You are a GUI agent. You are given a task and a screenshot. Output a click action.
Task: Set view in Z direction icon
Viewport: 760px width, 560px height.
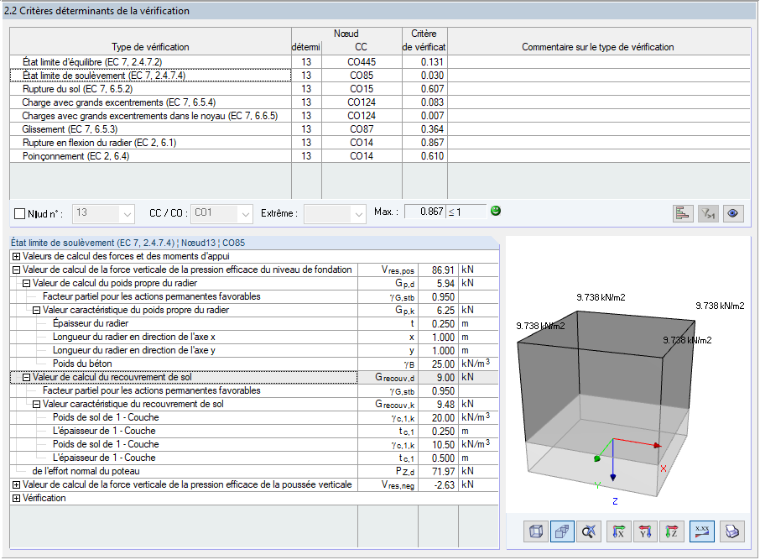point(672,531)
